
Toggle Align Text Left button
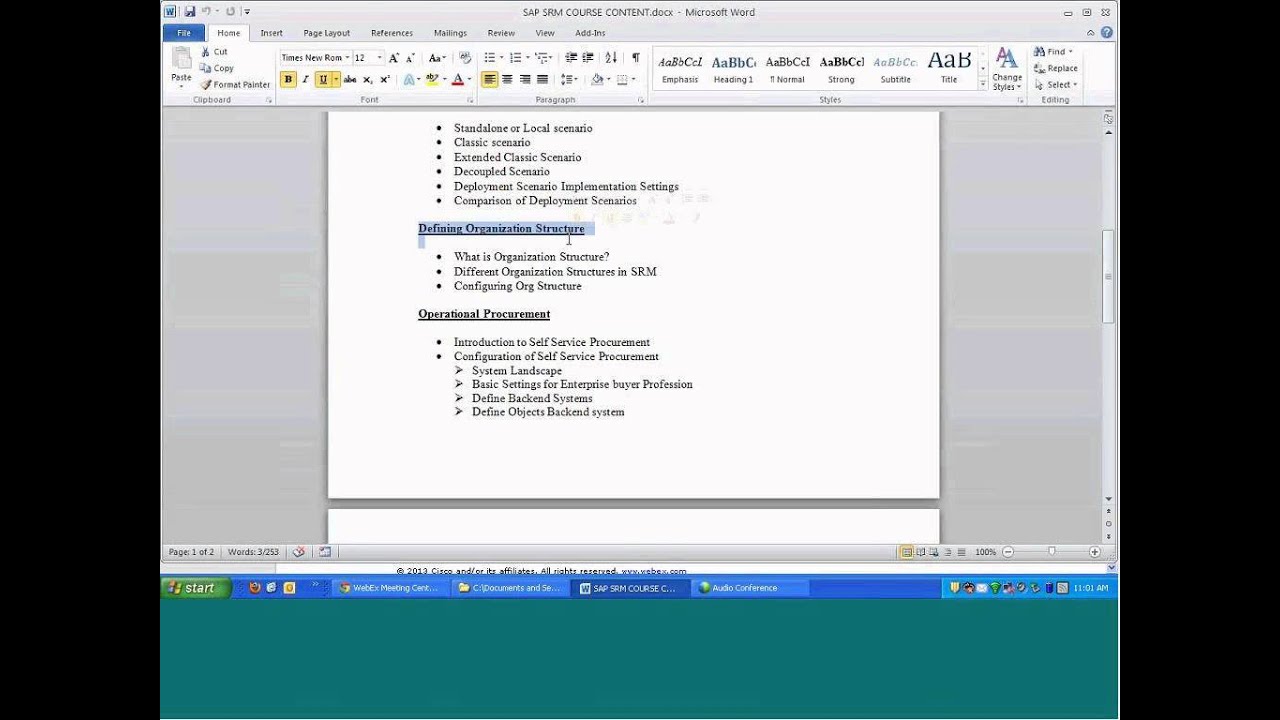[x=489, y=80]
